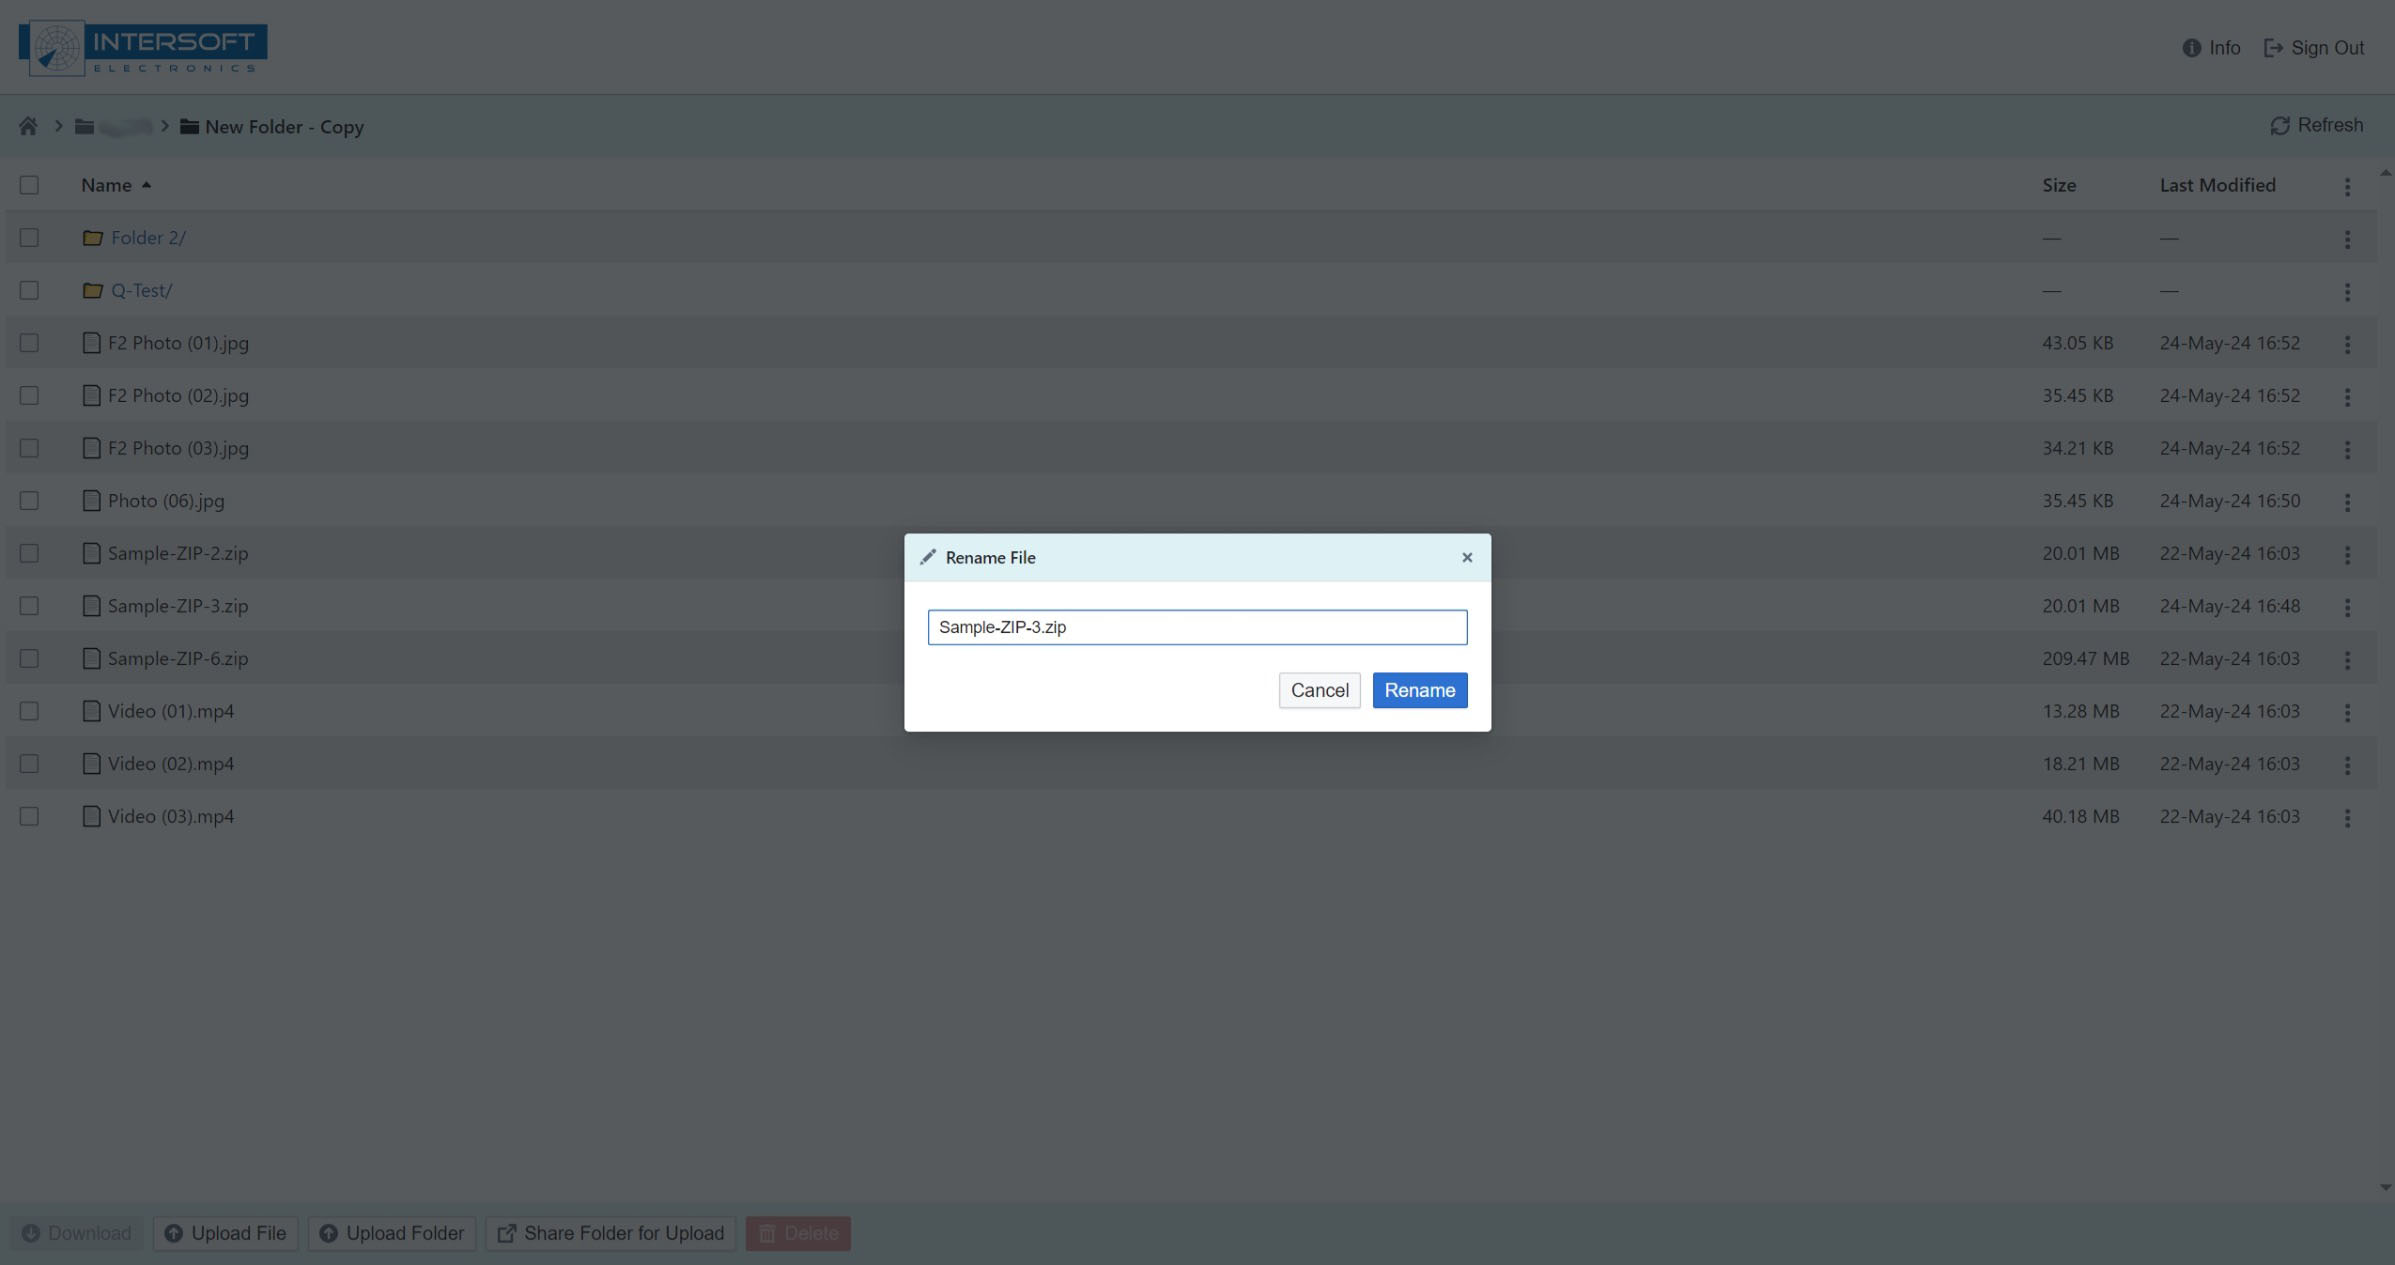Click the filename text field in dialog

(1197, 627)
